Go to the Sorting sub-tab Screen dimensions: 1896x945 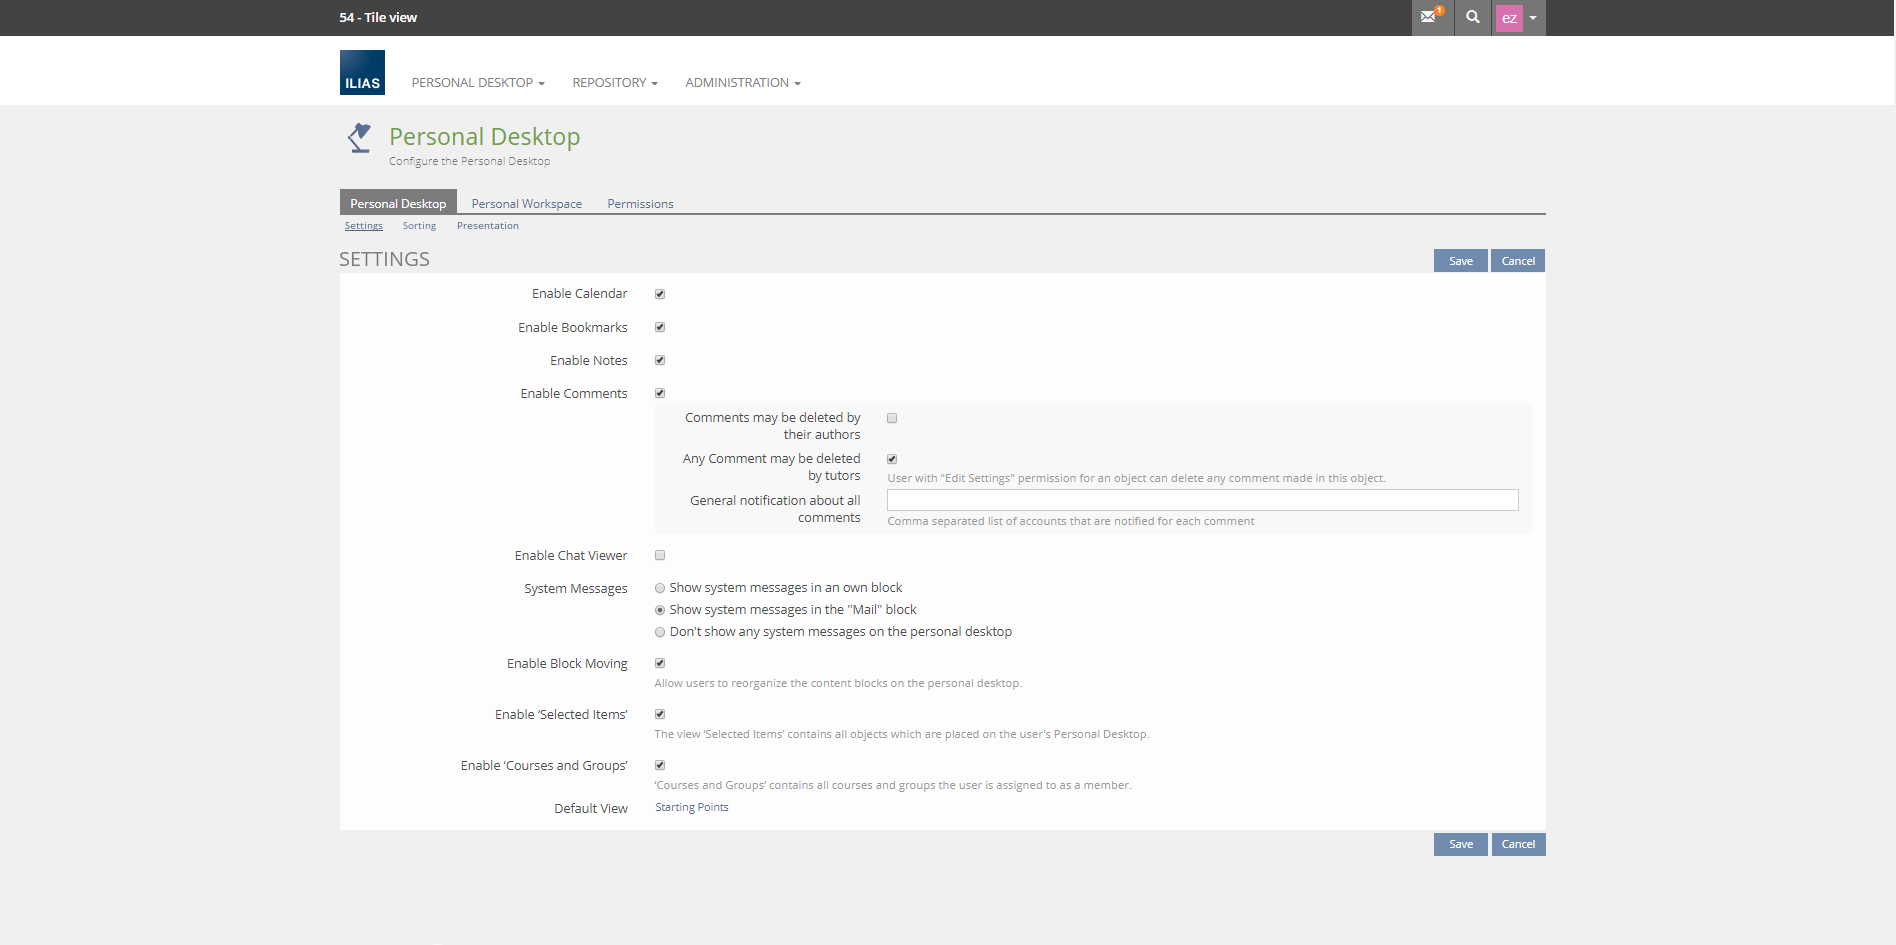point(419,226)
